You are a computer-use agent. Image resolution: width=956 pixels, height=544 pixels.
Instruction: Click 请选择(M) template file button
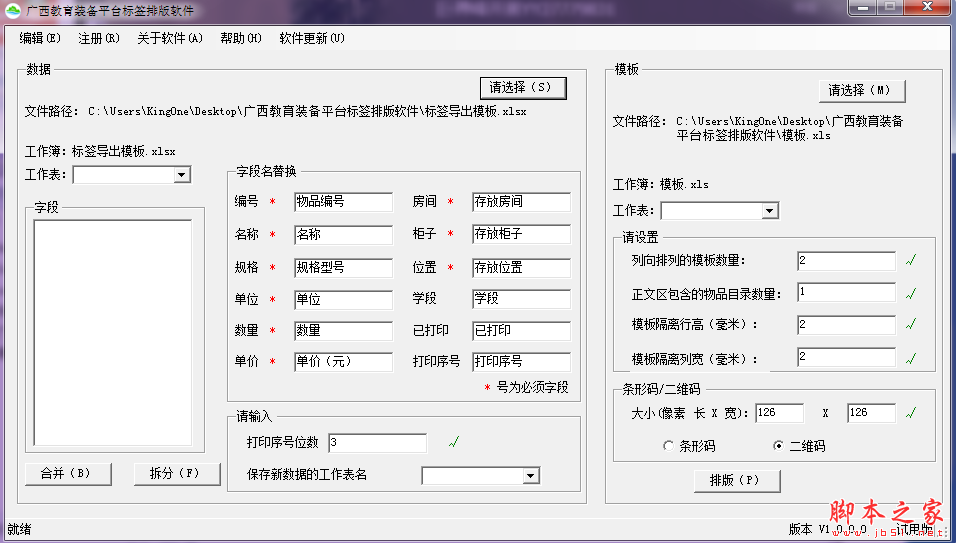coord(861,91)
